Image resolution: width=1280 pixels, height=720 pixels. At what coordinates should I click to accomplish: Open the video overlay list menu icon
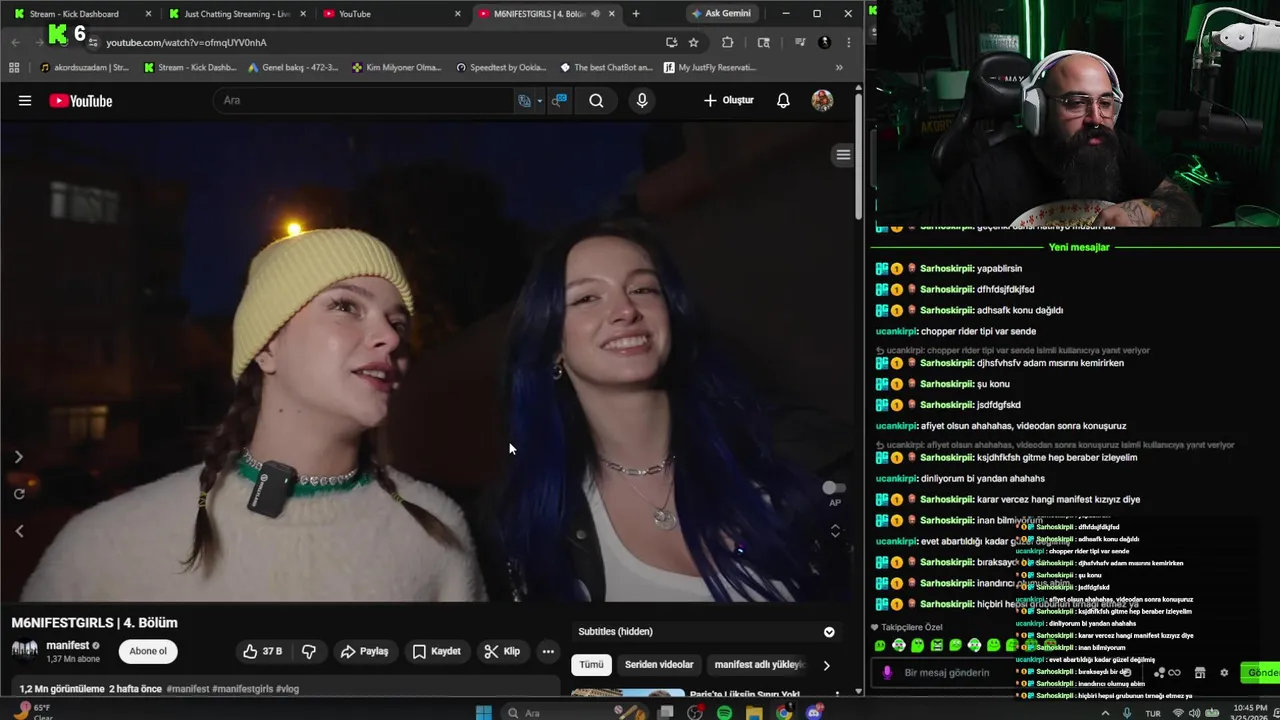[843, 155]
